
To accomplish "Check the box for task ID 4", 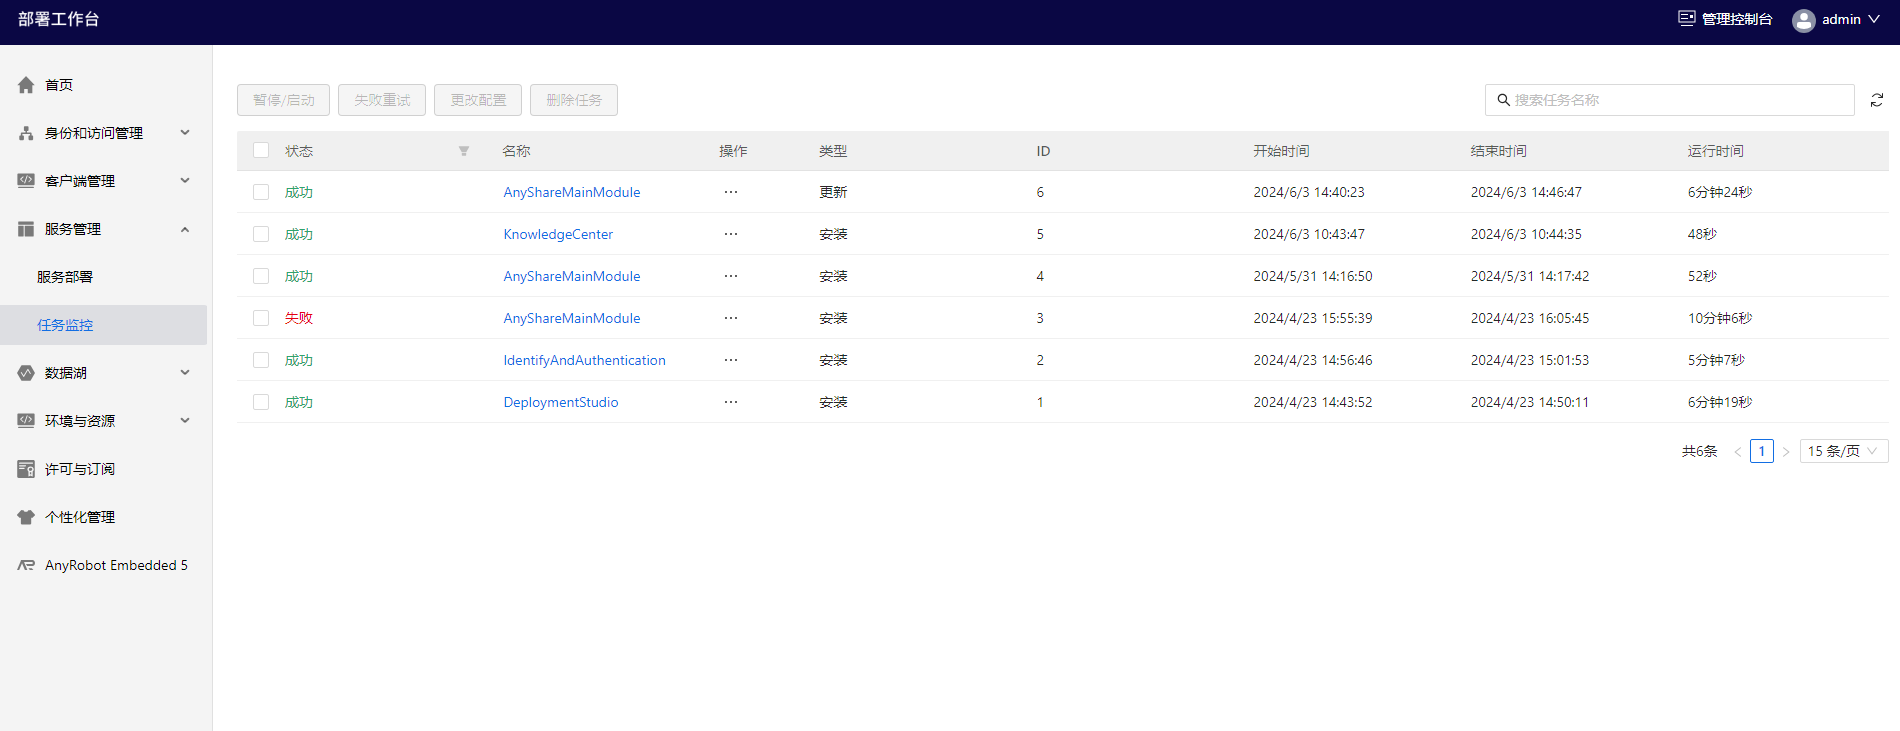I will coord(261,276).
